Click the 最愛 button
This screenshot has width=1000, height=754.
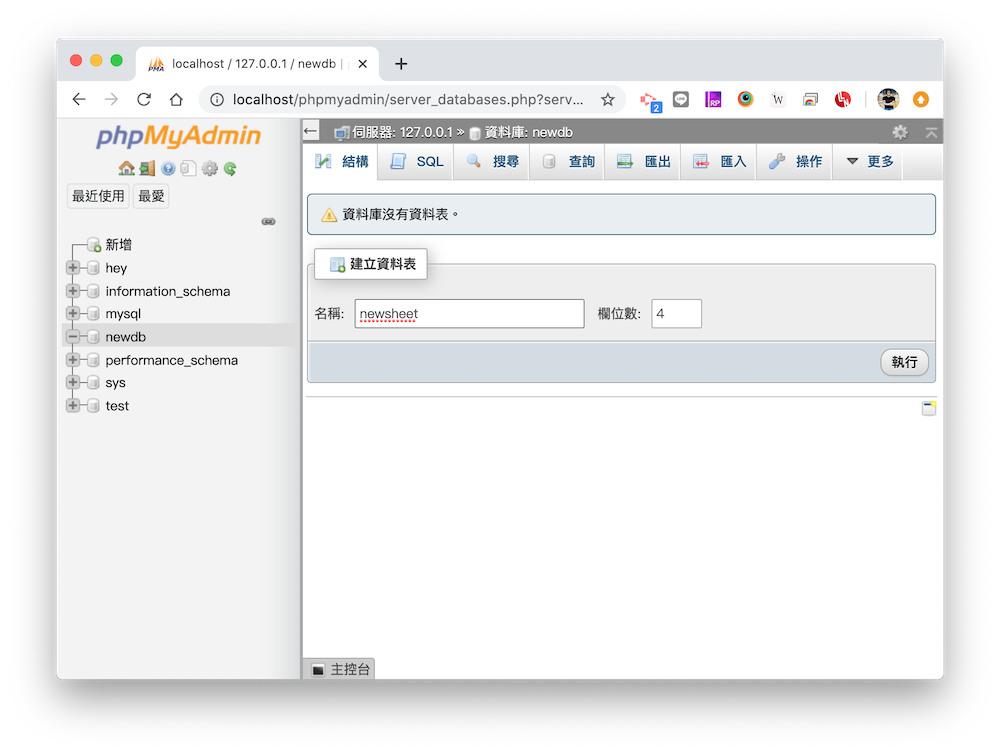pos(151,196)
